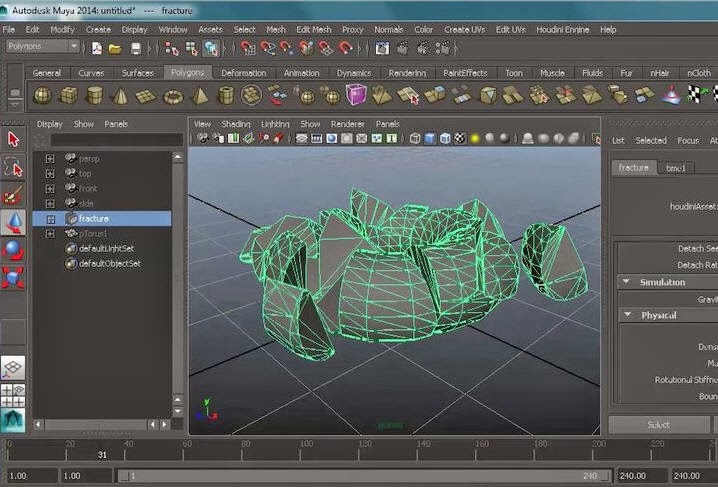This screenshot has height=487, width=718.
Task: Open the Houdini Engine menu
Action: click(562, 30)
